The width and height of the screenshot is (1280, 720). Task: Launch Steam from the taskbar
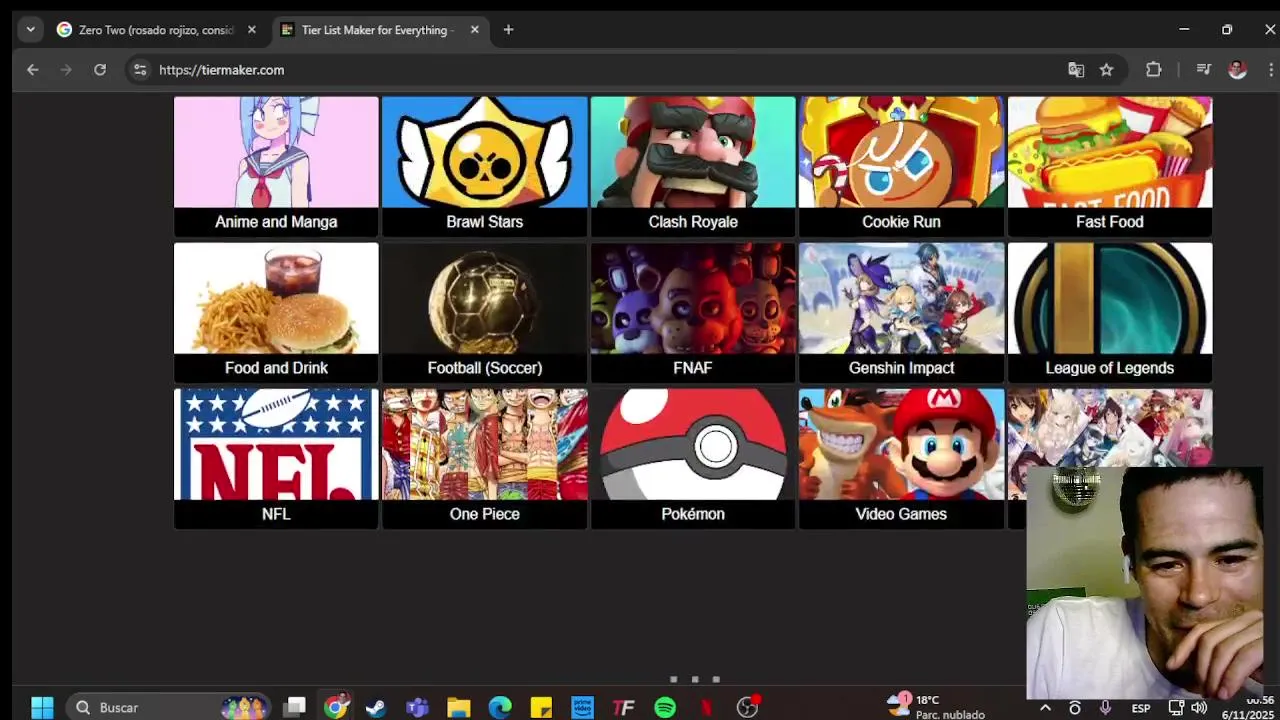376,708
